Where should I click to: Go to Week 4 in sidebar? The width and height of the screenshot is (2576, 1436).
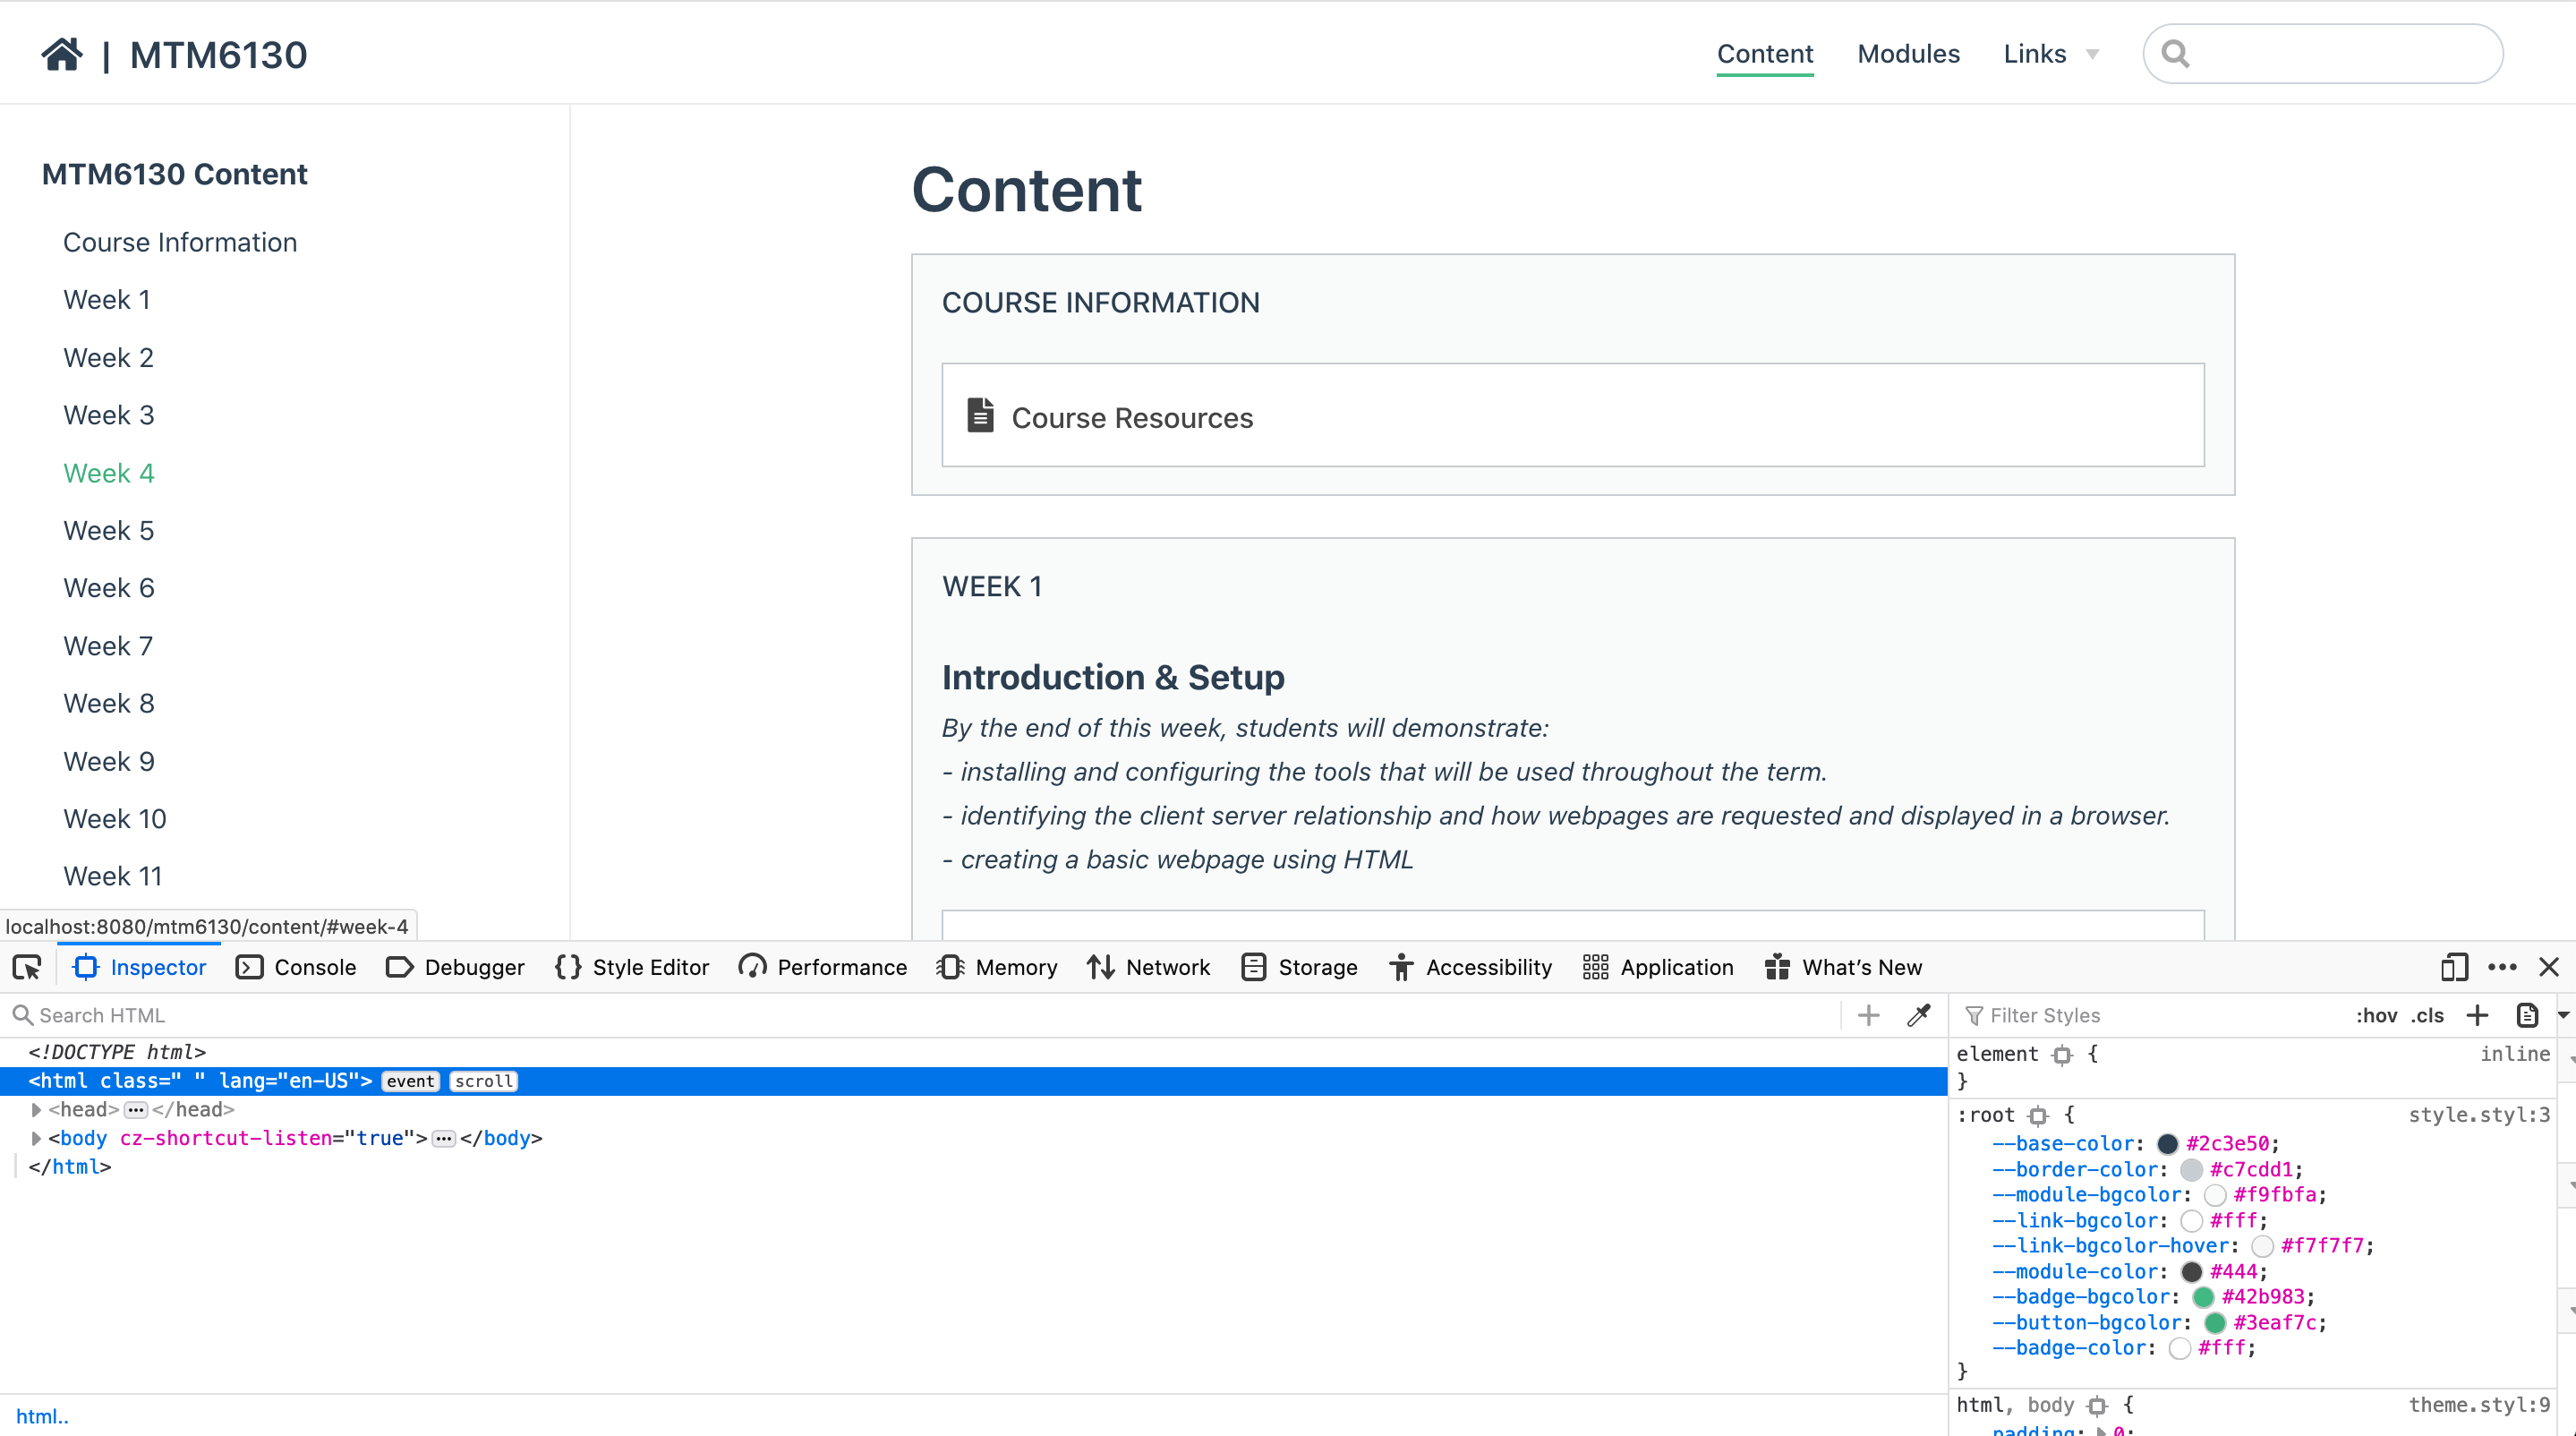click(x=109, y=473)
